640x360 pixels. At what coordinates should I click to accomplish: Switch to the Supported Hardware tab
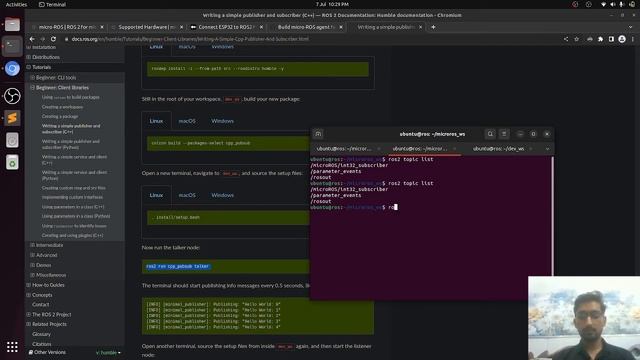coord(146,27)
